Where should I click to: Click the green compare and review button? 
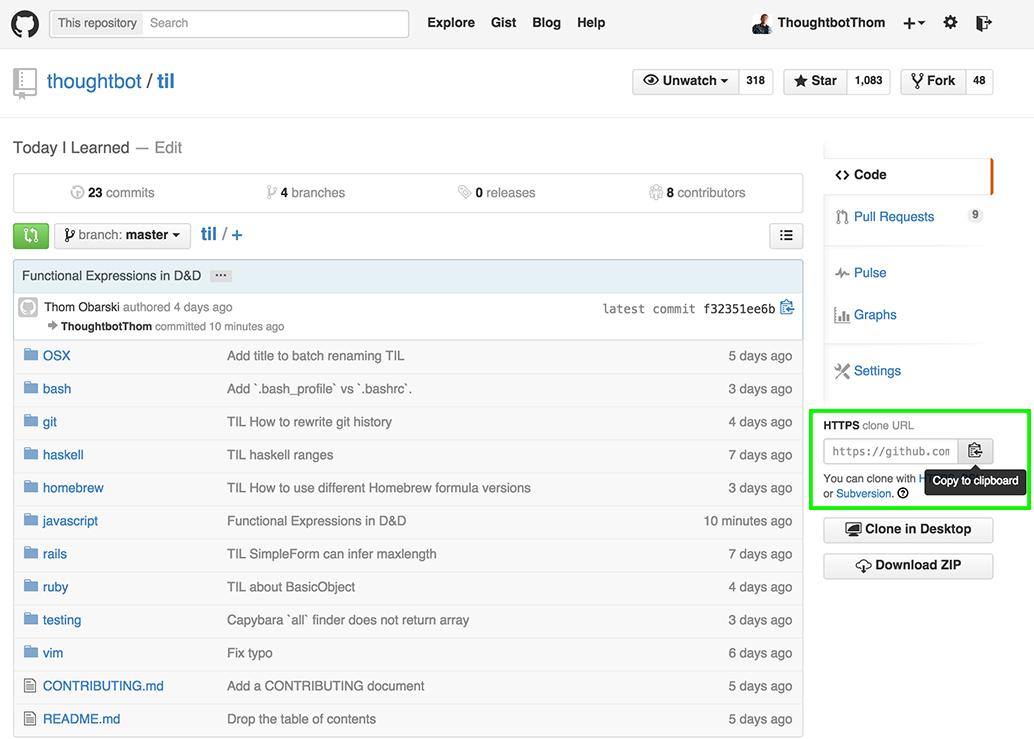click(30, 235)
